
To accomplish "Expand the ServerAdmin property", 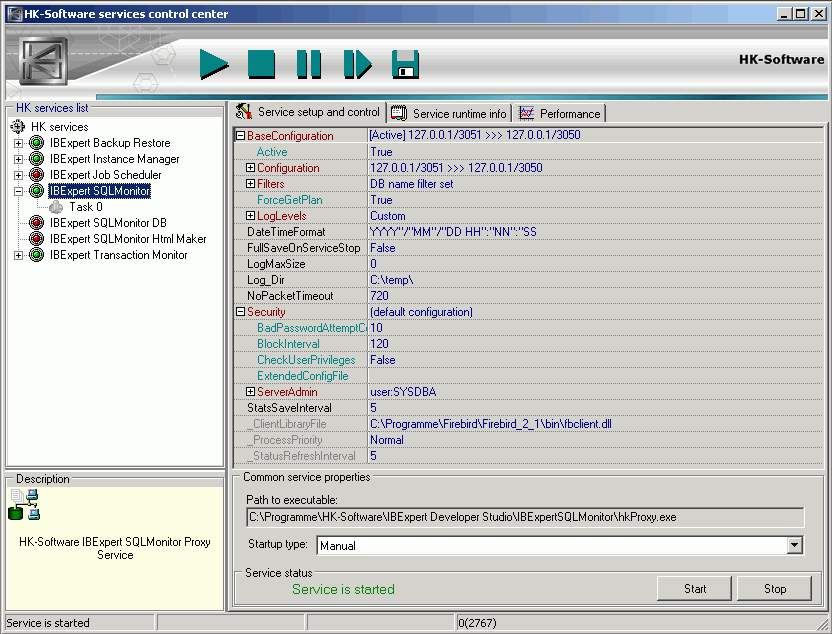I will [x=250, y=392].
